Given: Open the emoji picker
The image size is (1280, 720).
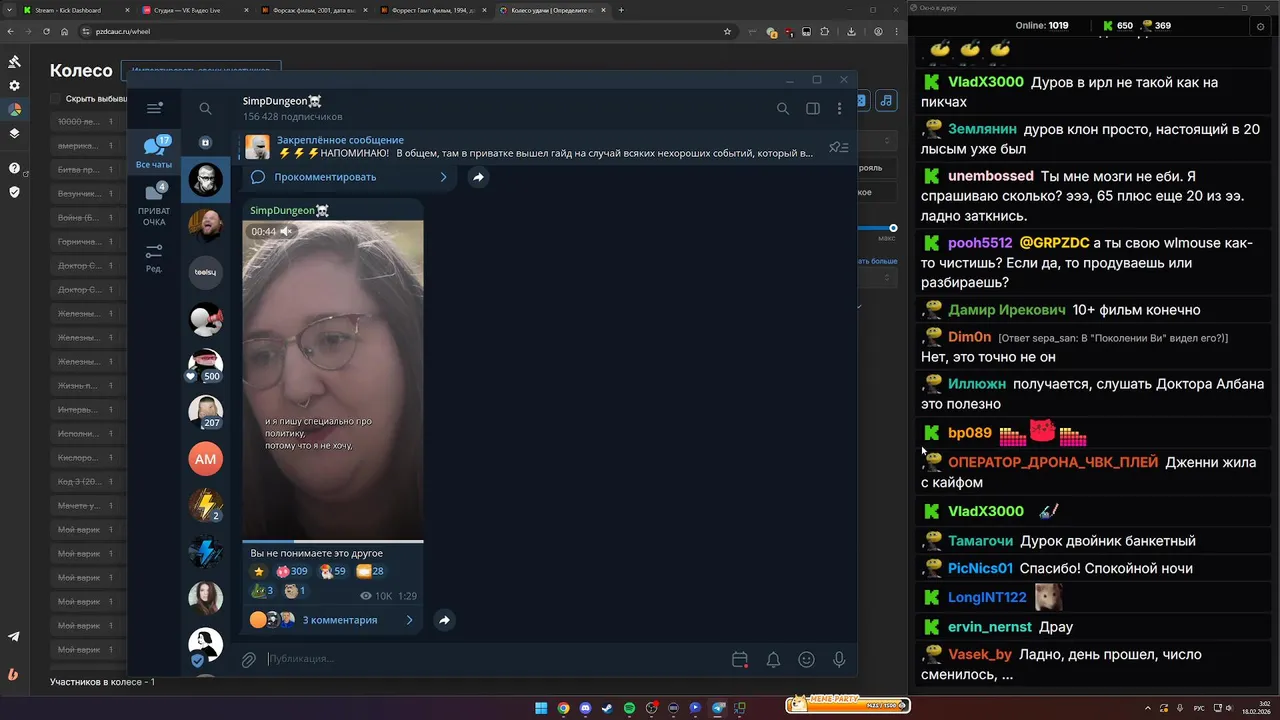Looking at the screenshot, I should pyautogui.click(x=806, y=659).
